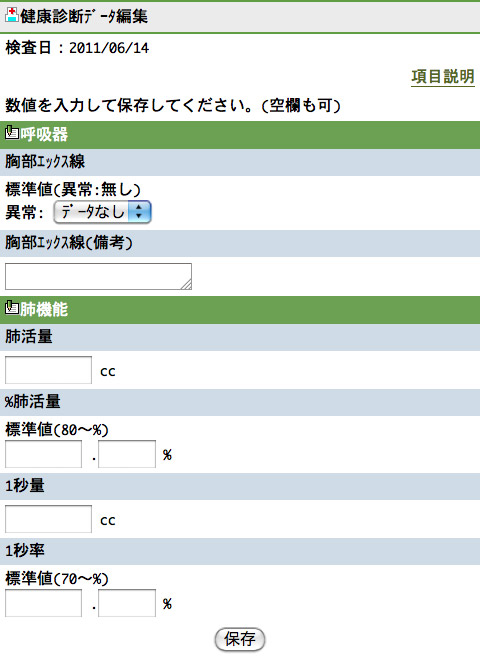480x660 pixels.
Task: Click the document icon next to 肺機能
Action: (x=12, y=309)
